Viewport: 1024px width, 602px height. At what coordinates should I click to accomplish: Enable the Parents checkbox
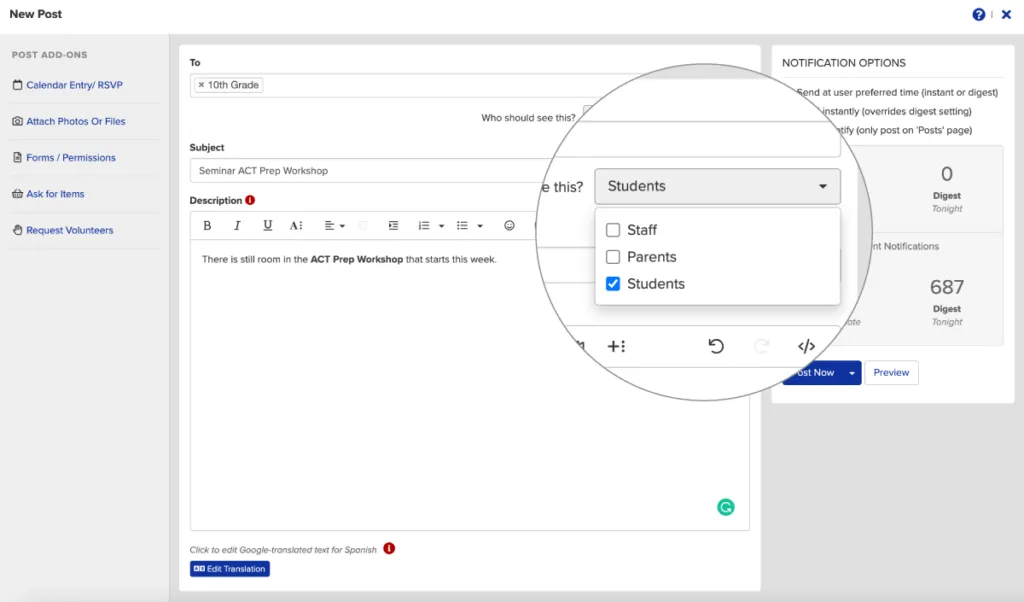(x=613, y=257)
